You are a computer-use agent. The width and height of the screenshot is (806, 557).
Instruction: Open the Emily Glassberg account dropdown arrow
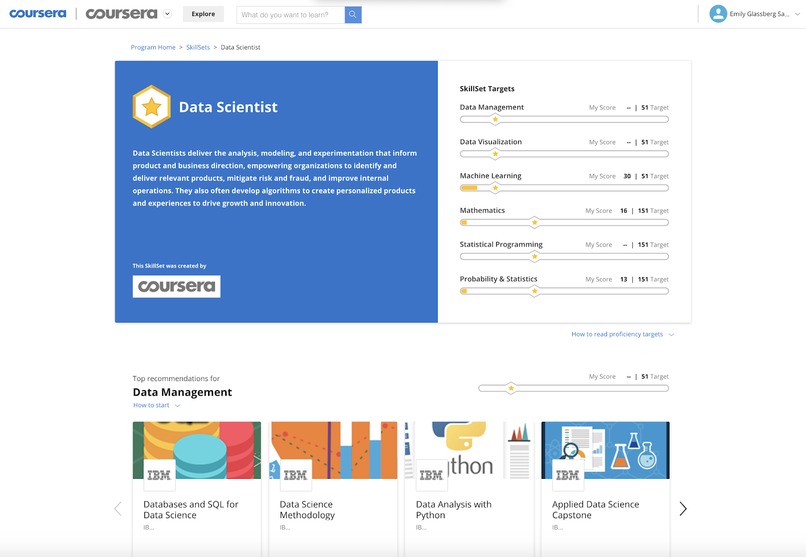797,14
